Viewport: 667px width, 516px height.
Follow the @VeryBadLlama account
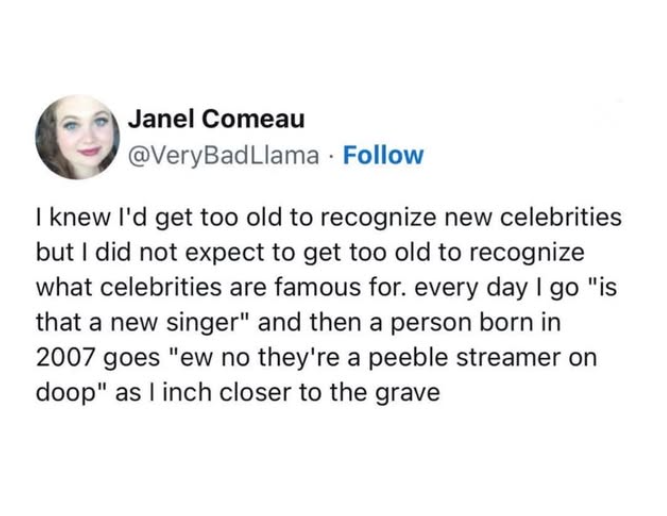pyautogui.click(x=382, y=156)
